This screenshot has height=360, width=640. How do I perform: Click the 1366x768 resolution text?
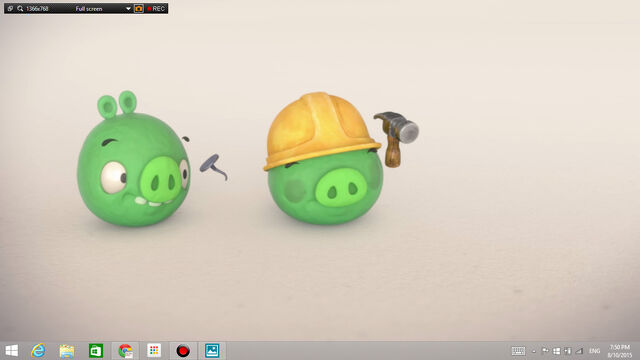37,9
